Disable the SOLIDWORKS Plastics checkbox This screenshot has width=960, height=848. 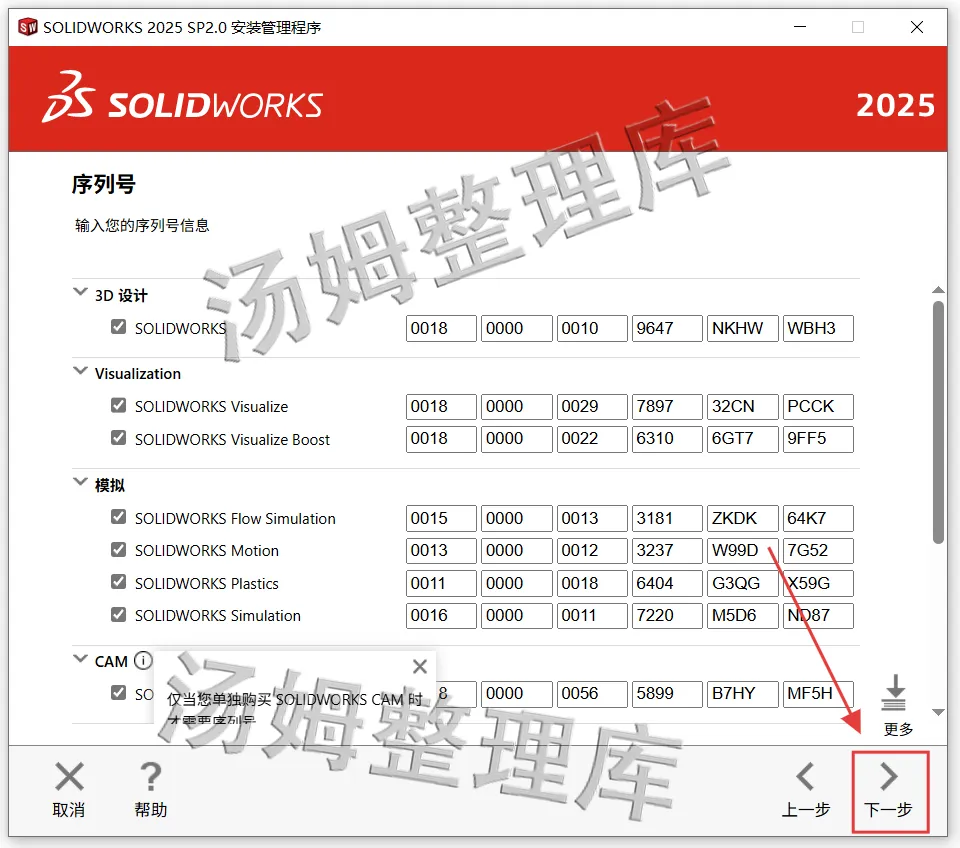pyautogui.click(x=118, y=582)
